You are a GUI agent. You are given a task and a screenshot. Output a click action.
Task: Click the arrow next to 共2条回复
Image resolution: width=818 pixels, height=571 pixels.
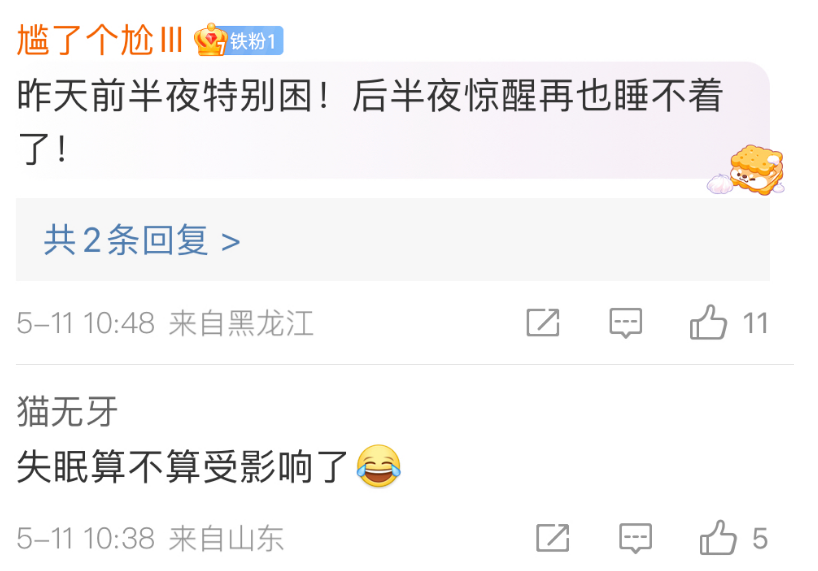click(x=231, y=241)
